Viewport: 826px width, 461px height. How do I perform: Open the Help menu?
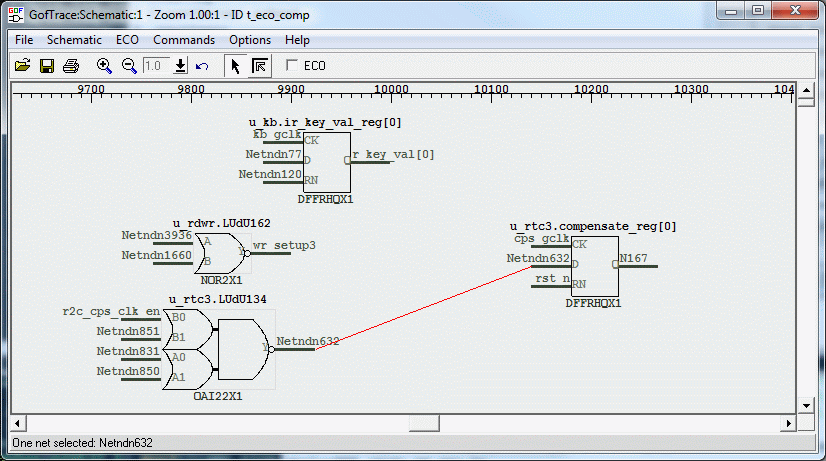point(297,40)
